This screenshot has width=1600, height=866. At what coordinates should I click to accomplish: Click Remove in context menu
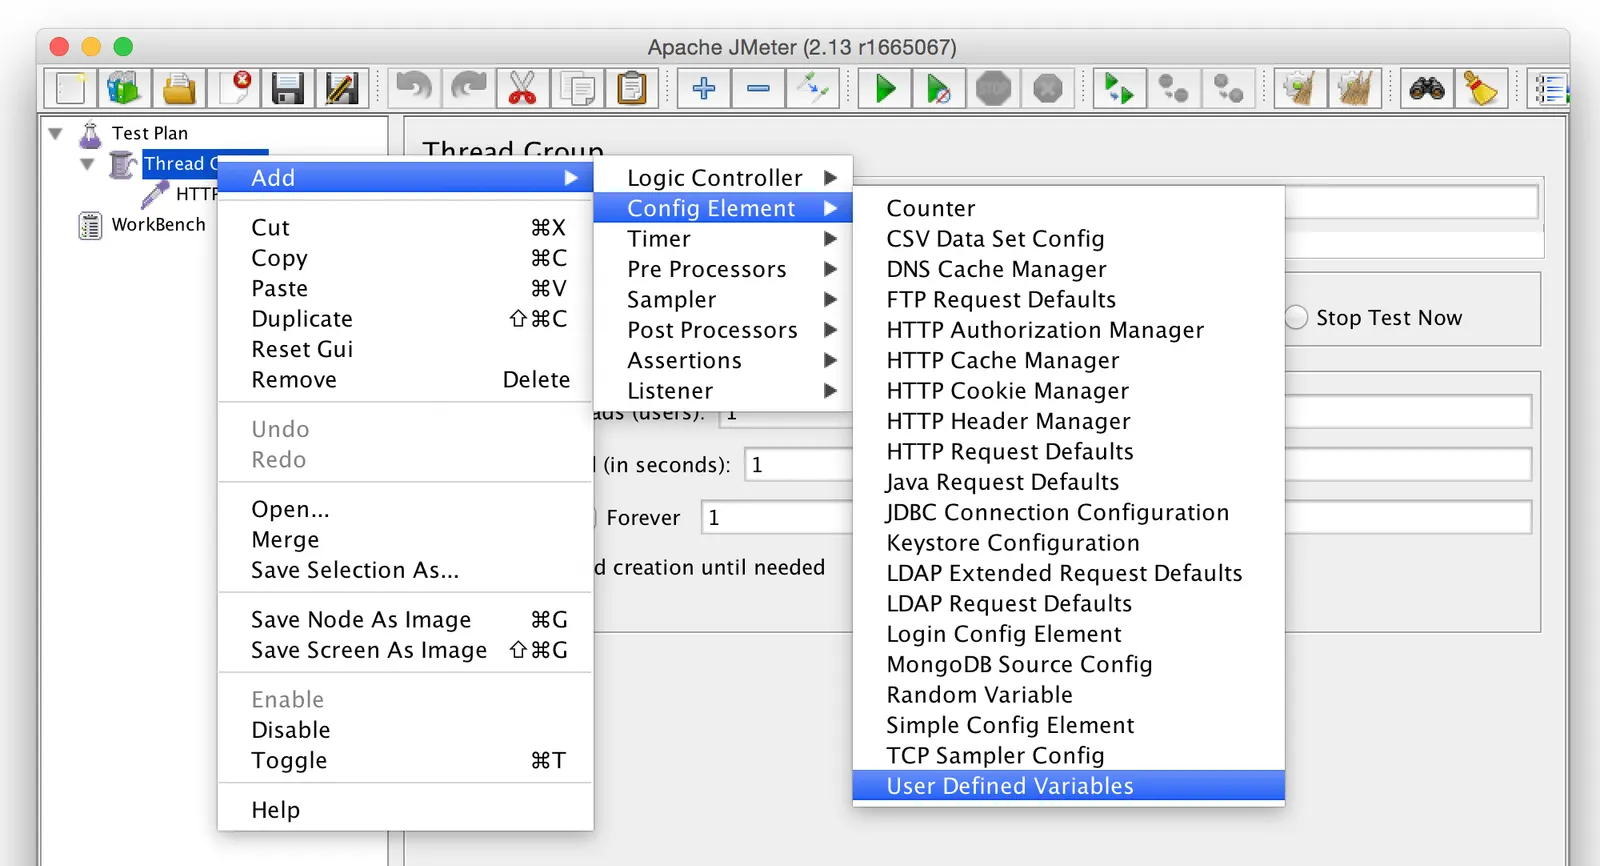[405, 380]
